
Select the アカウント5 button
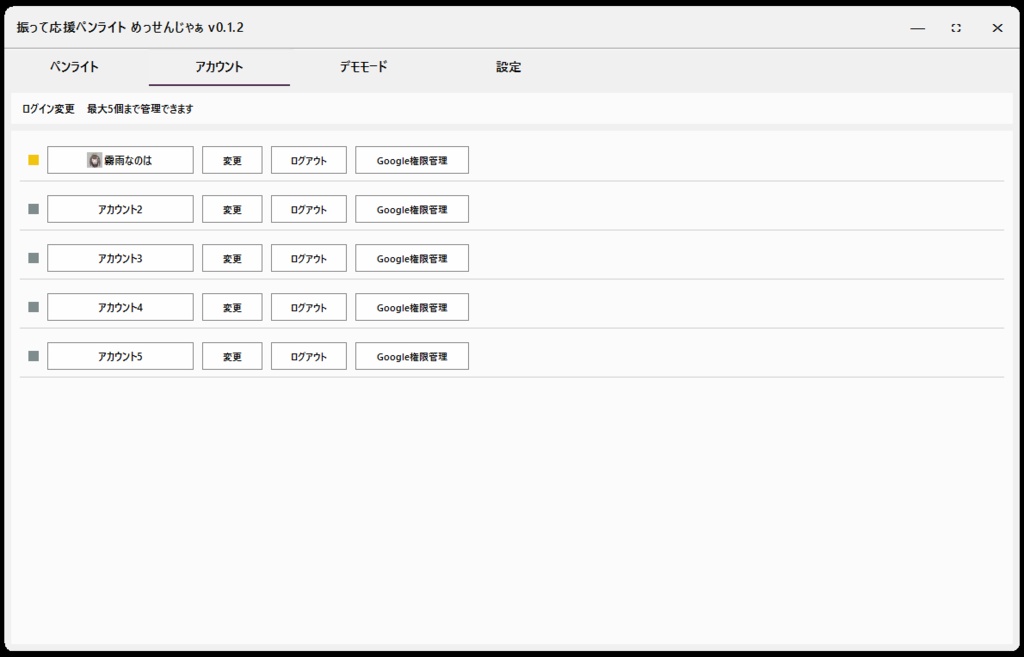tap(120, 356)
